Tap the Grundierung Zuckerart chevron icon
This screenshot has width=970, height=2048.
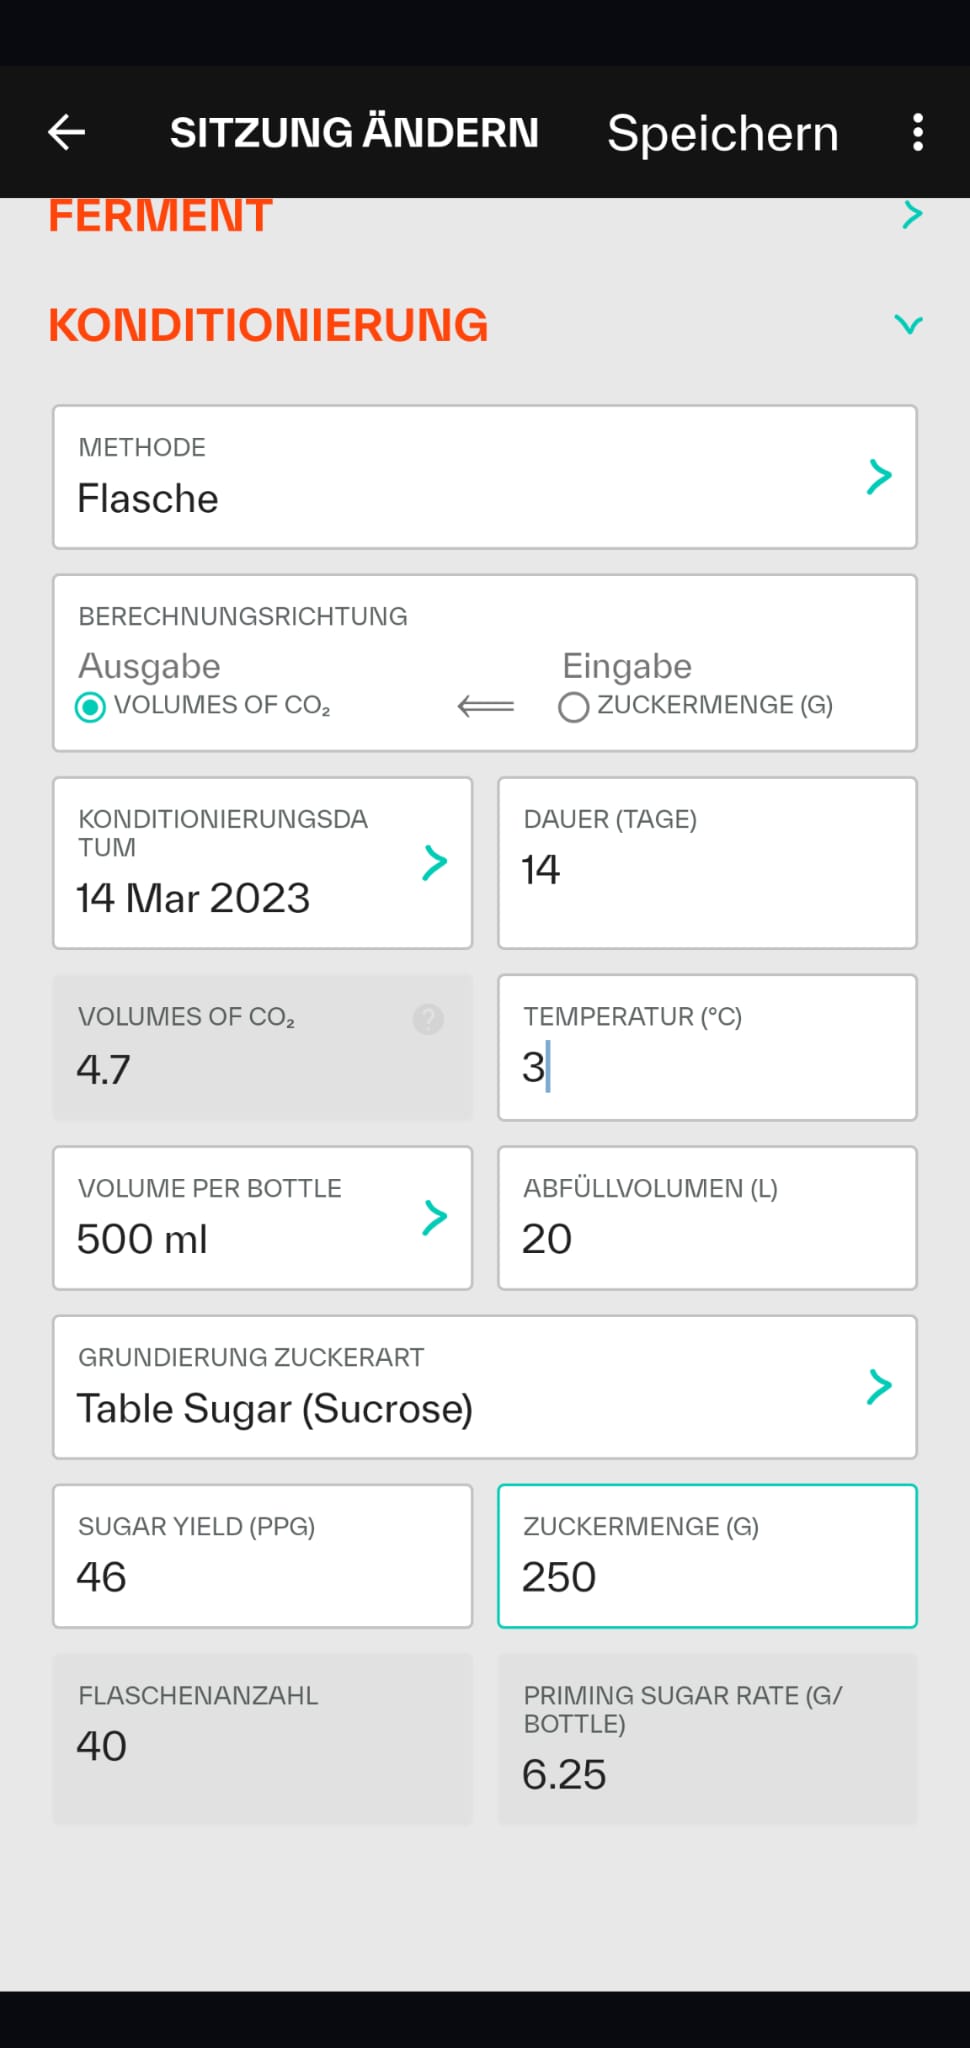click(879, 1387)
